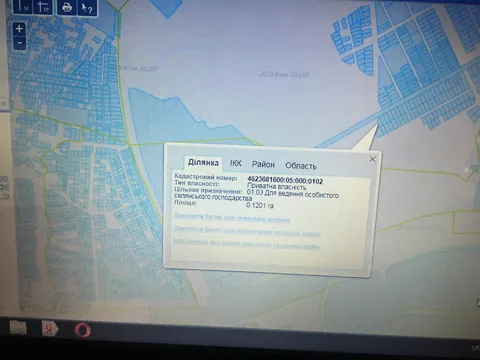Open the third information link in popup
Viewport: 480px width, 360px height.
247,244
